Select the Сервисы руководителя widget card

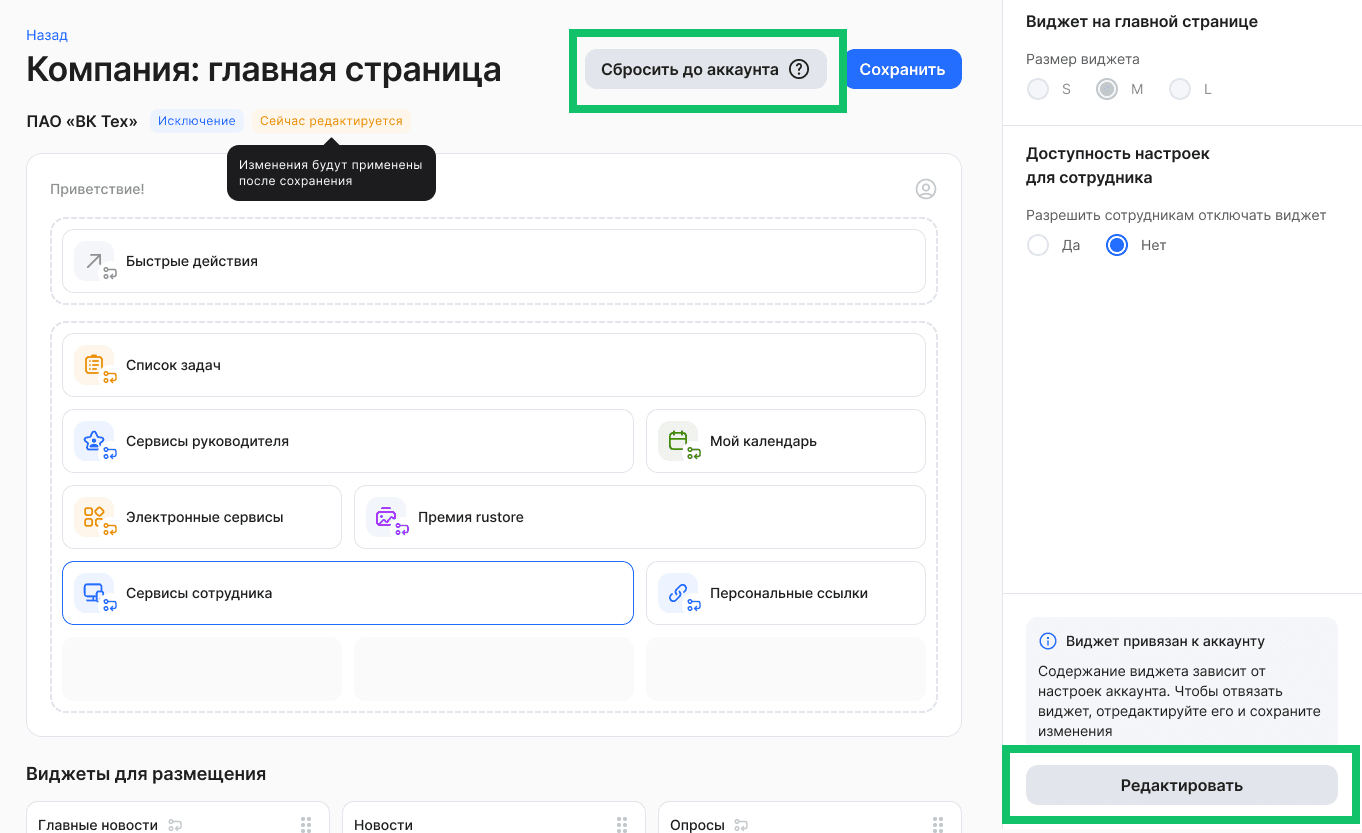click(x=348, y=441)
